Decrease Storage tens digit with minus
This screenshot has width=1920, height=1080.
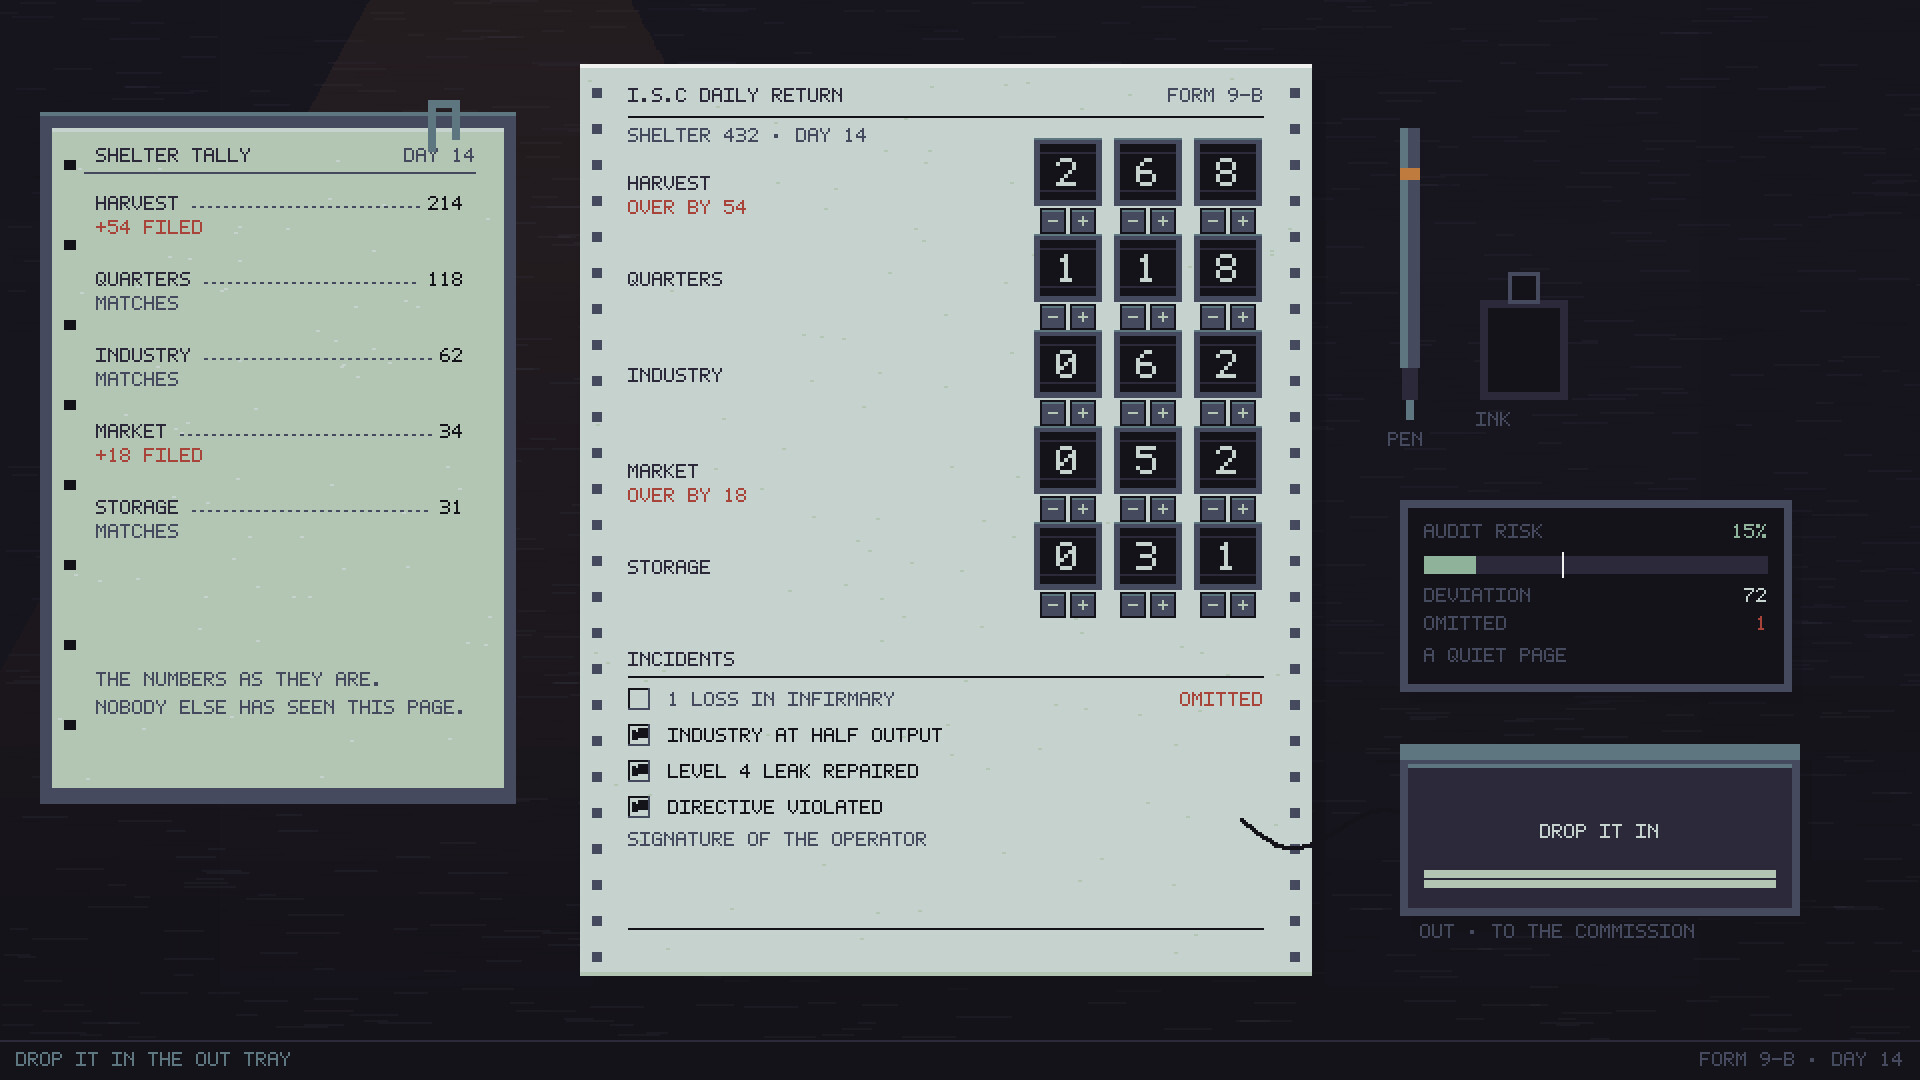(x=1133, y=605)
